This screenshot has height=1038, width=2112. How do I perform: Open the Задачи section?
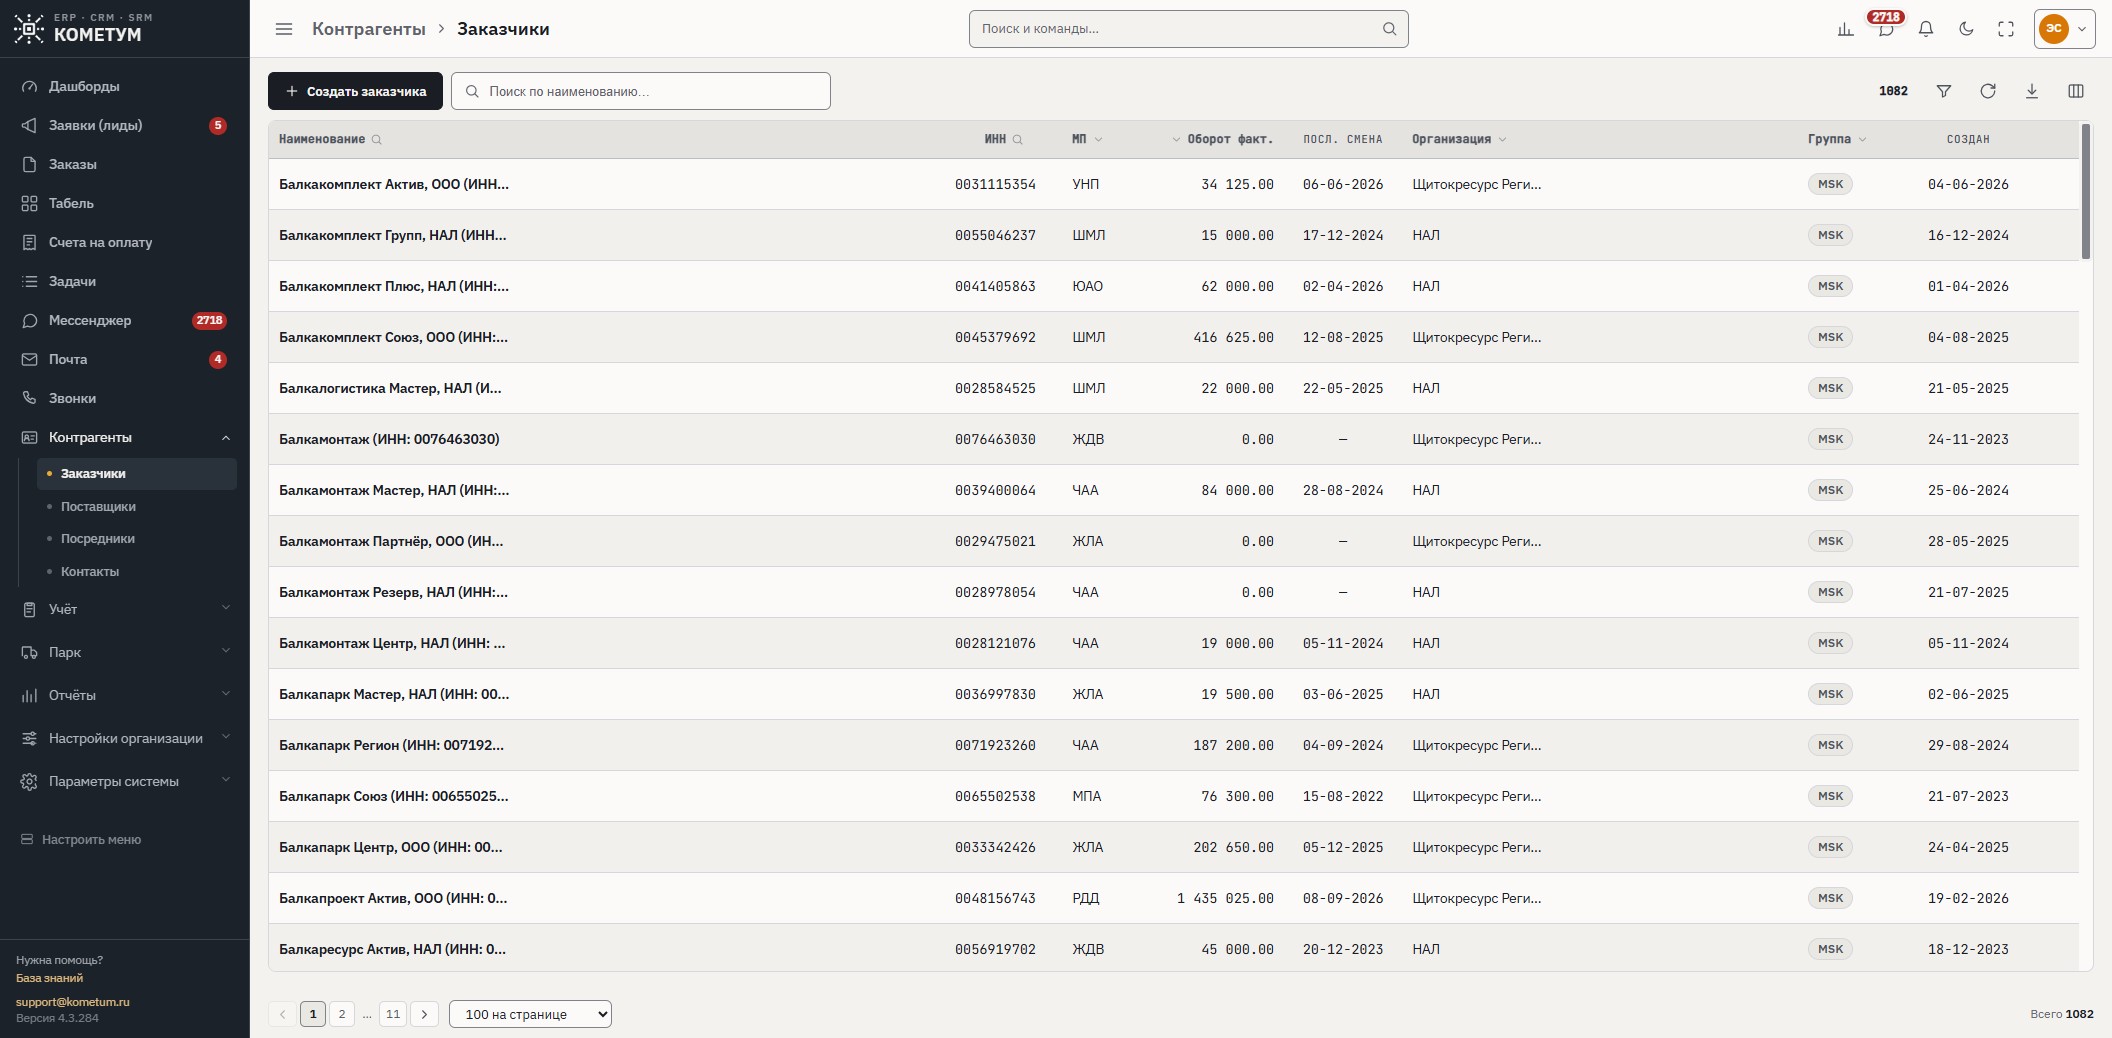(x=125, y=281)
